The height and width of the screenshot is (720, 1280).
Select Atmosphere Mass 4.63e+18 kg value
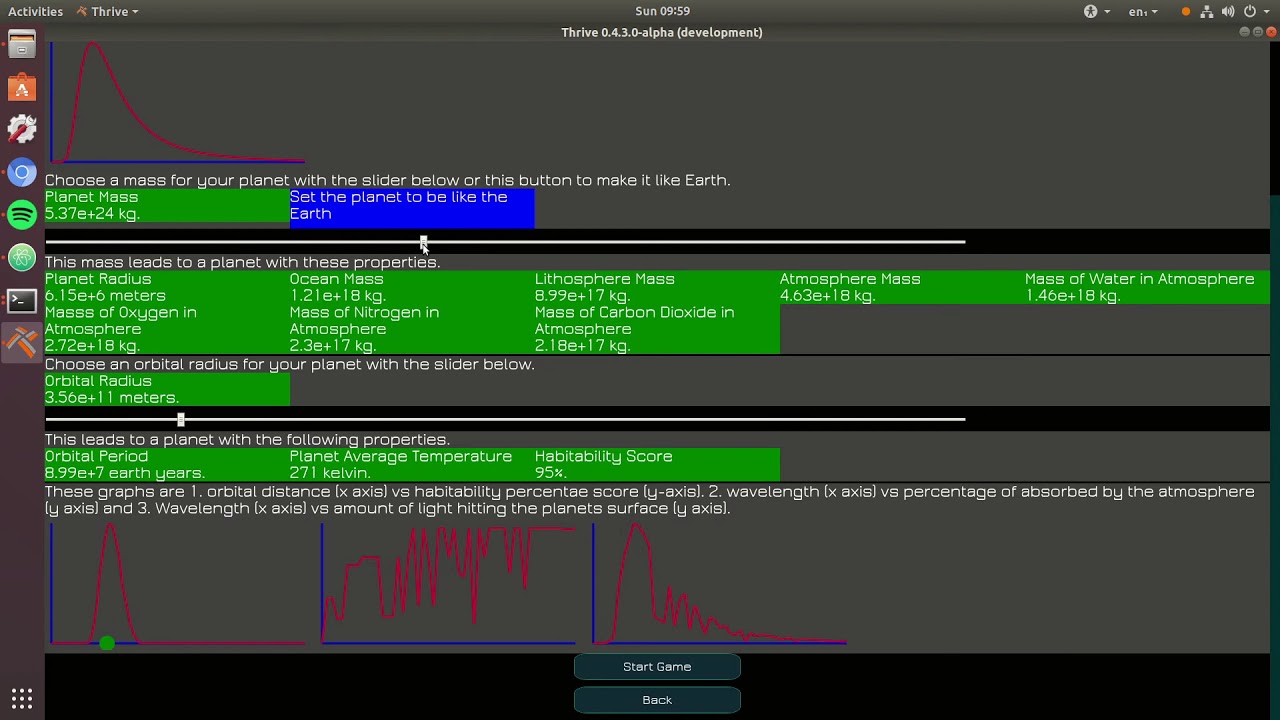[902, 287]
